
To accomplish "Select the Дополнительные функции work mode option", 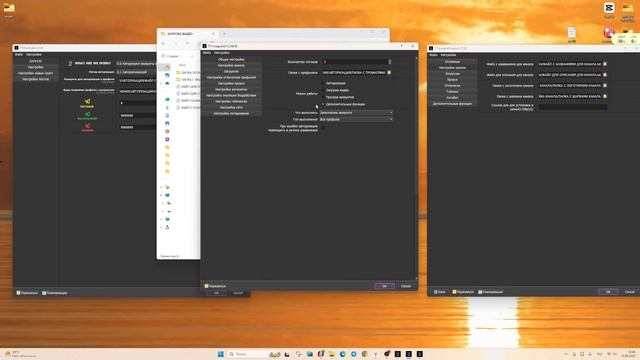I will pyautogui.click(x=343, y=104).
